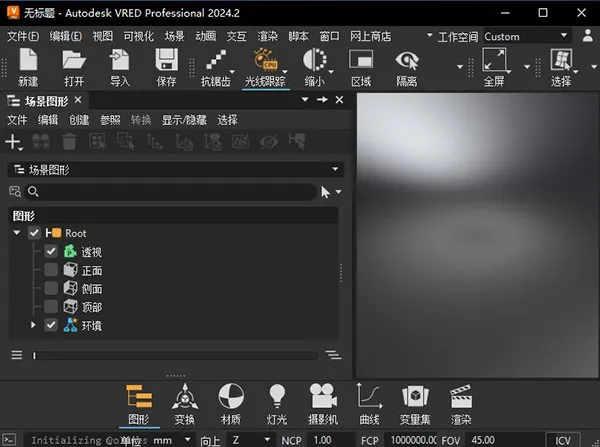Open the 场景图形 panel selector dropdown
Image resolution: width=600 pixels, height=447 pixels.
tap(175, 170)
